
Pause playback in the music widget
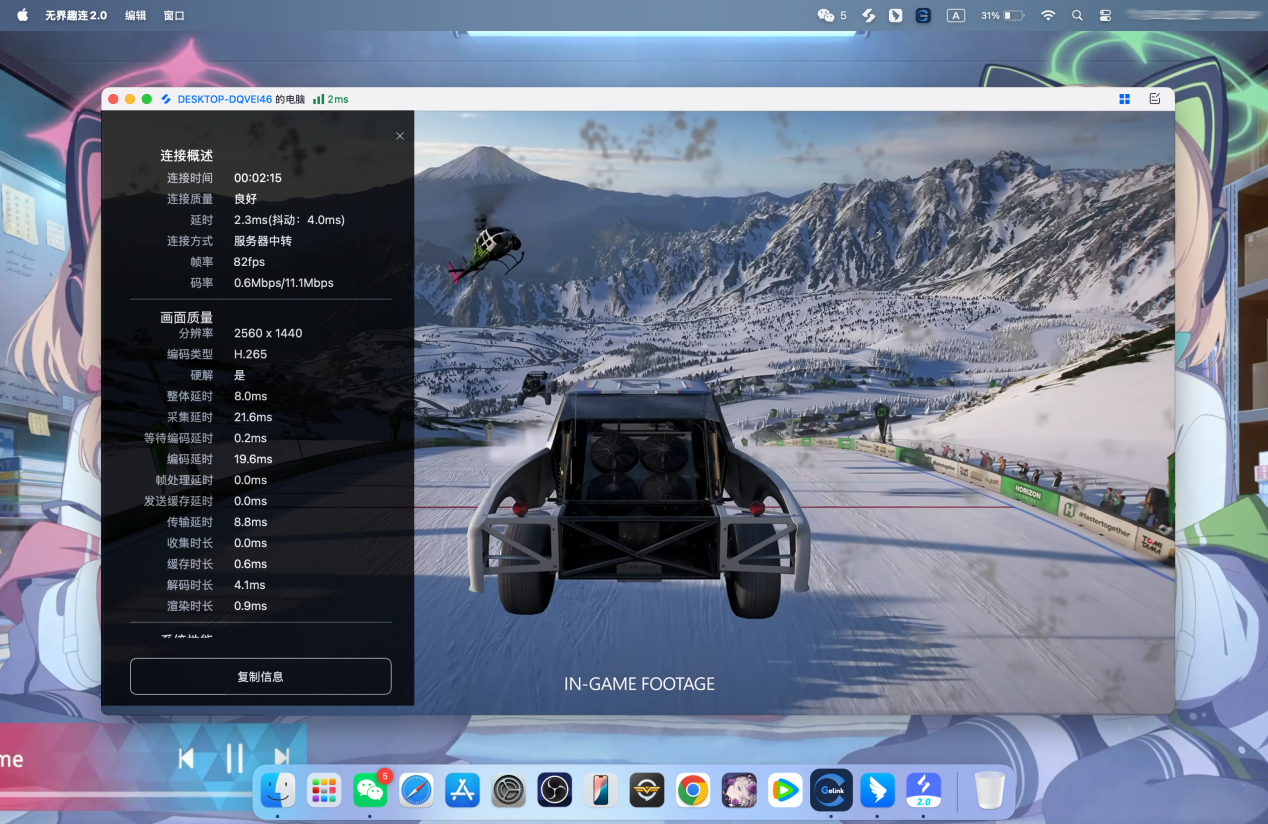coord(234,758)
